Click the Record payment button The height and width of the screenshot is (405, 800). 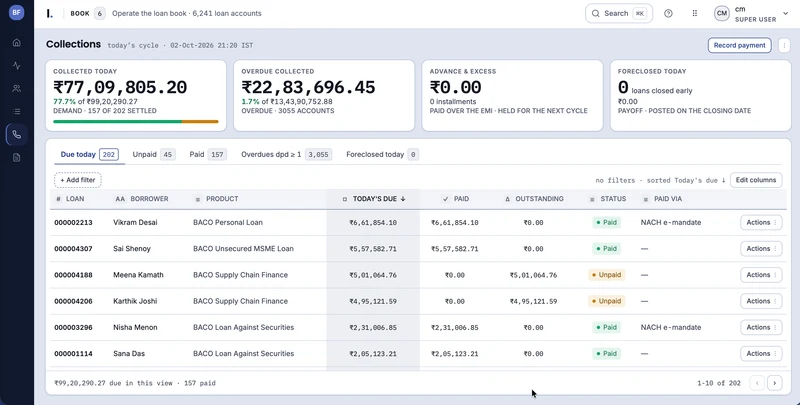tap(739, 45)
